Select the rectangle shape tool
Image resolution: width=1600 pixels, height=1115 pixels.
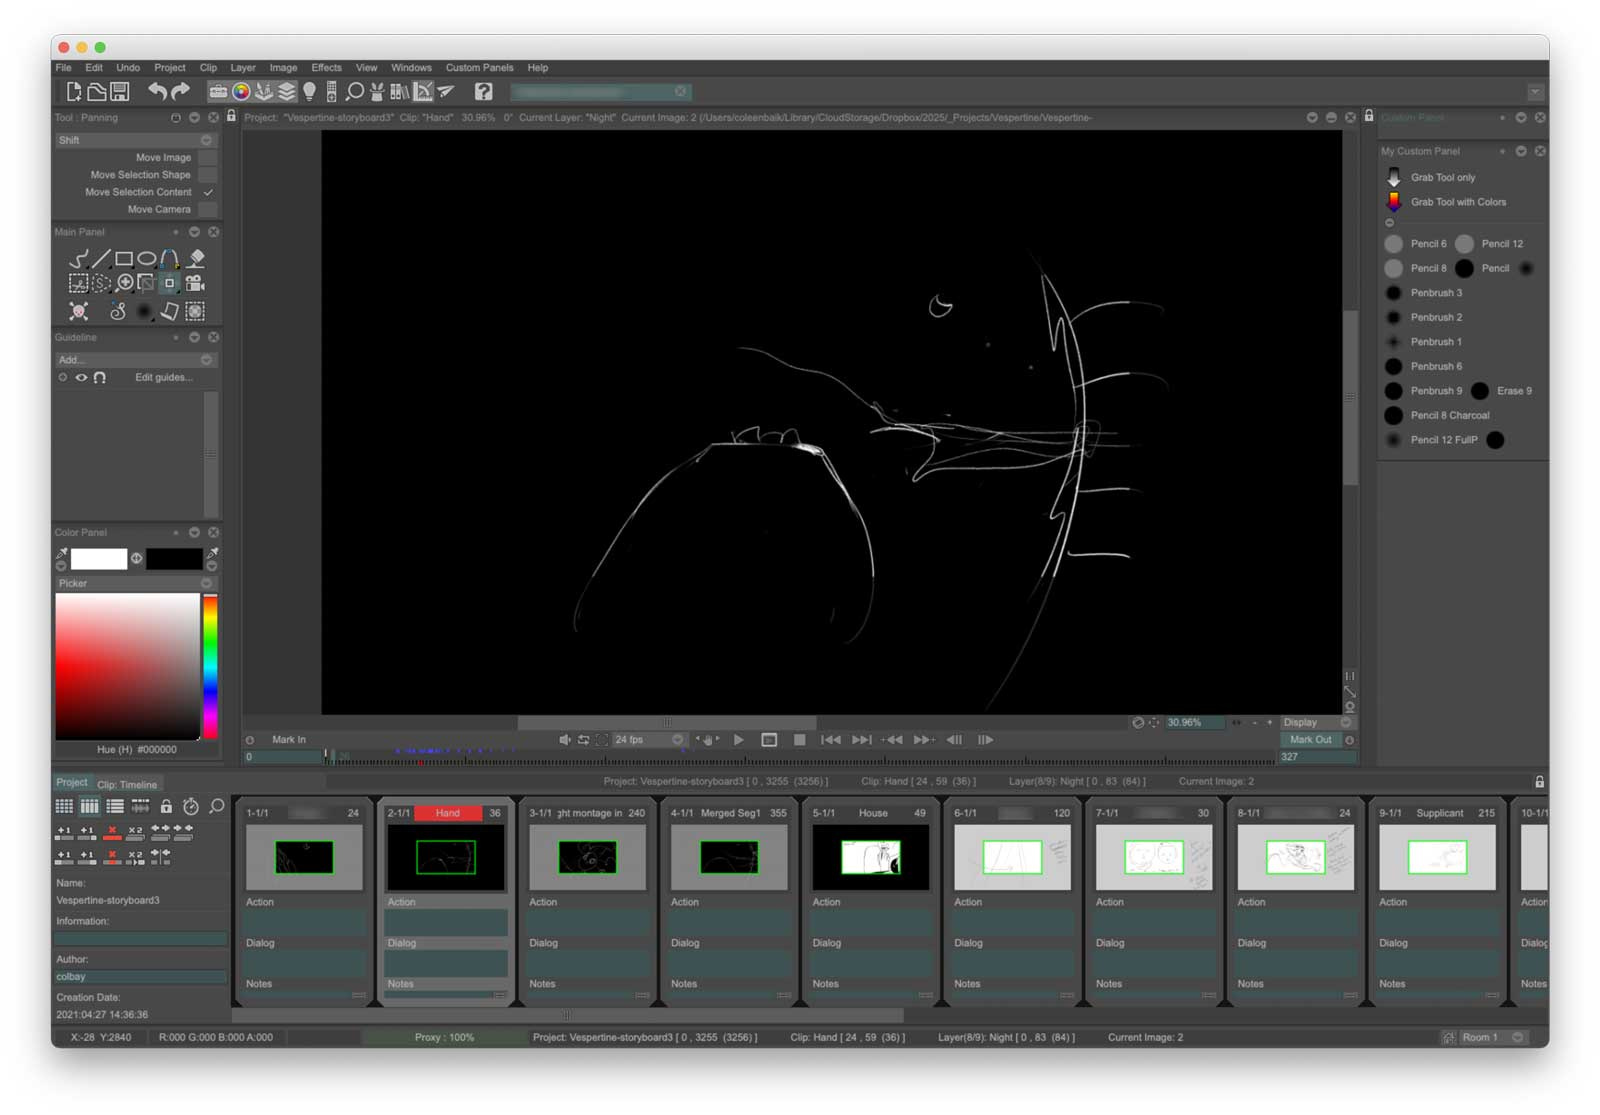[x=124, y=259]
